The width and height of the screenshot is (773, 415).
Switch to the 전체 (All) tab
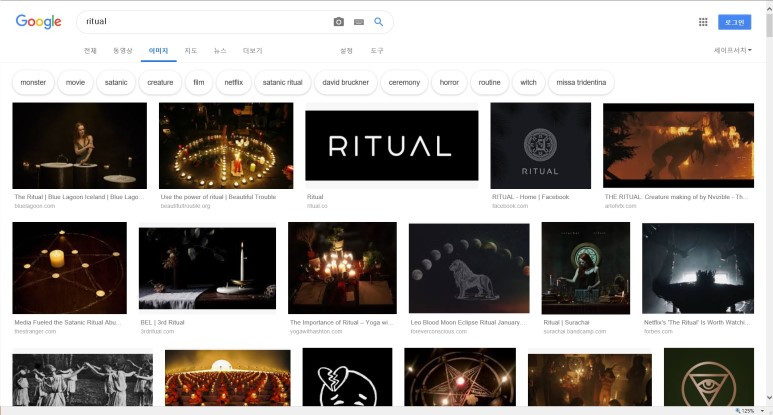[90, 51]
